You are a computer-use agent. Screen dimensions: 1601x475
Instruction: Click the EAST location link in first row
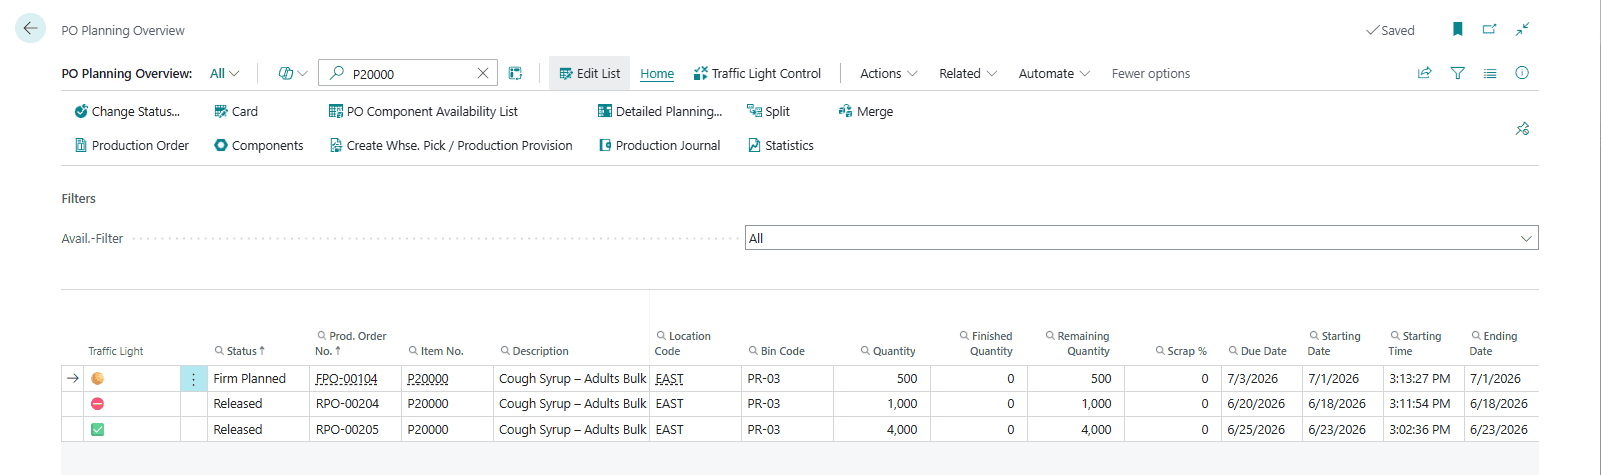[670, 379]
